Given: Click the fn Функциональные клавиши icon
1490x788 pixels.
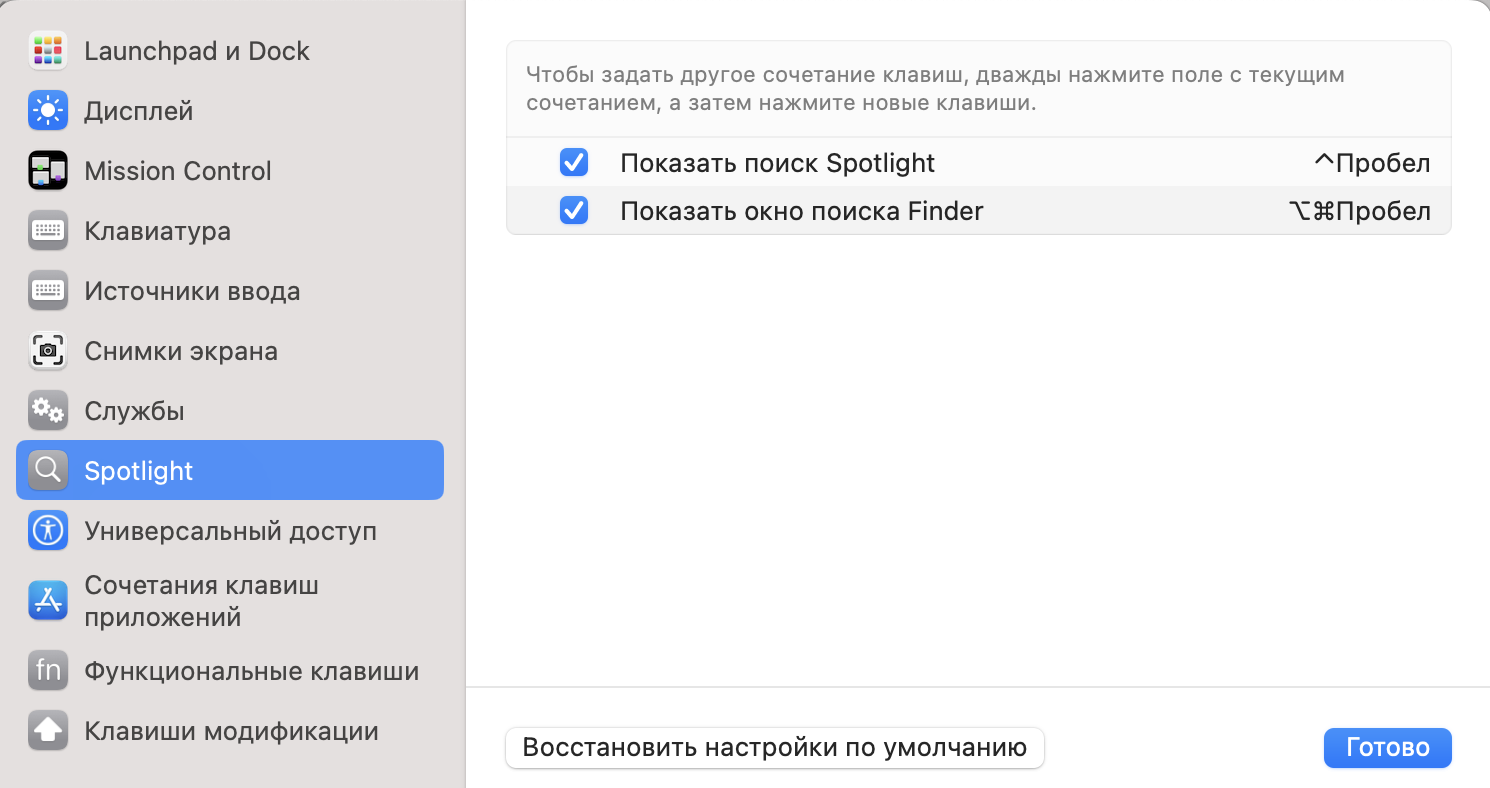Looking at the screenshot, I should [x=48, y=671].
